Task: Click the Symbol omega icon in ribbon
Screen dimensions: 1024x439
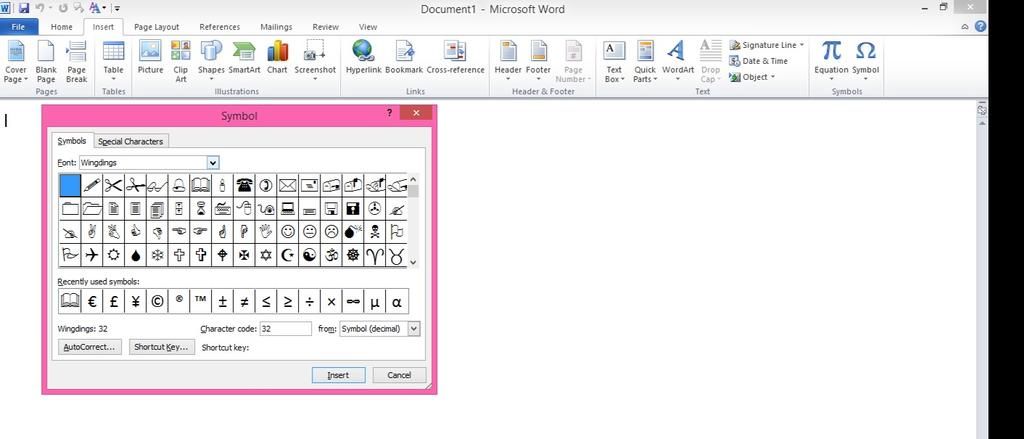Action: coord(865,50)
